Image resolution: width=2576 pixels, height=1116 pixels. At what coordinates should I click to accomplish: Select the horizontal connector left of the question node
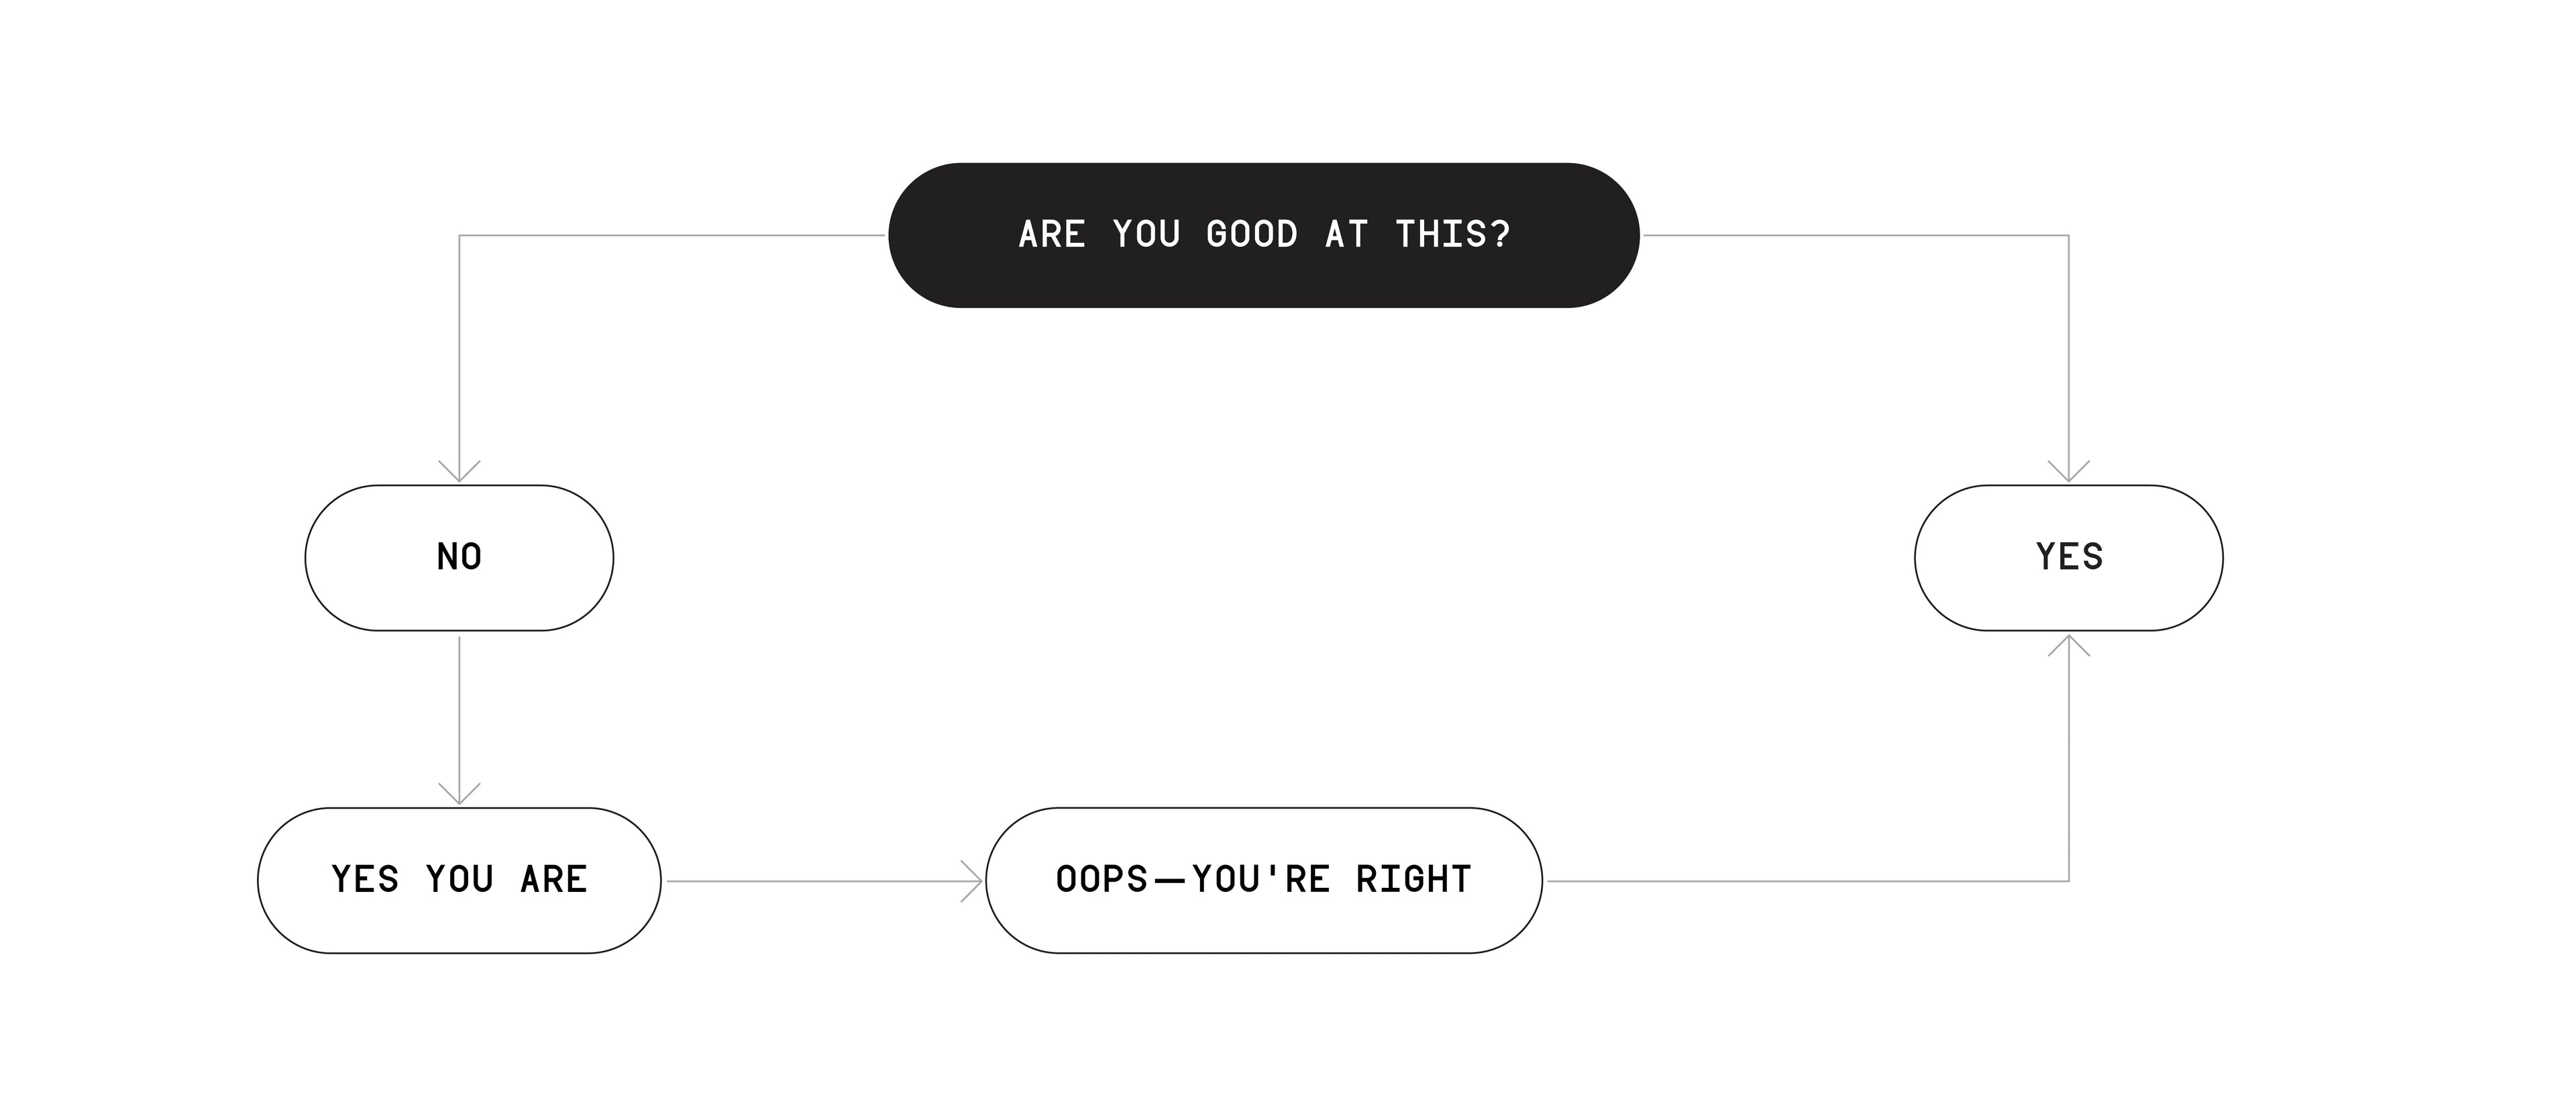click(x=672, y=236)
